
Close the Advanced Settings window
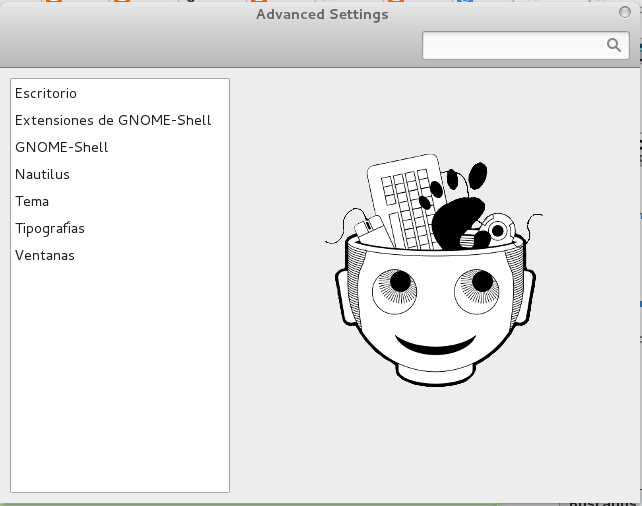[x=625, y=13]
